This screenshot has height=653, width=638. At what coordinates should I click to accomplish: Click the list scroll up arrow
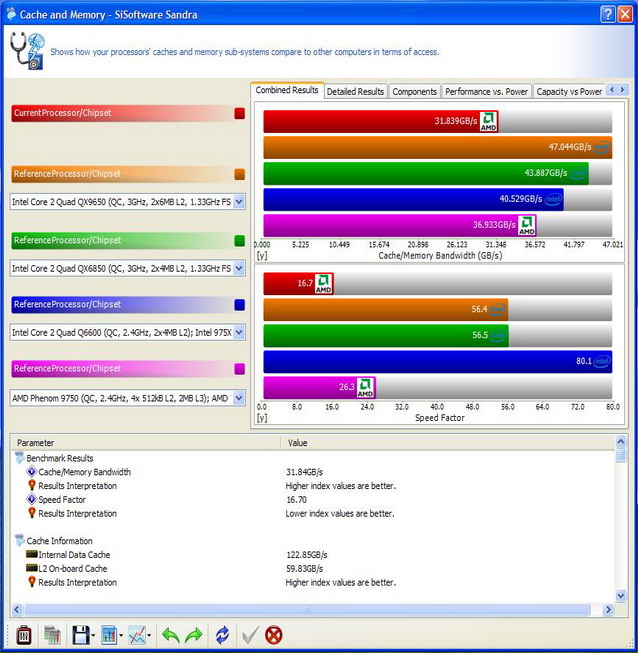[621, 441]
